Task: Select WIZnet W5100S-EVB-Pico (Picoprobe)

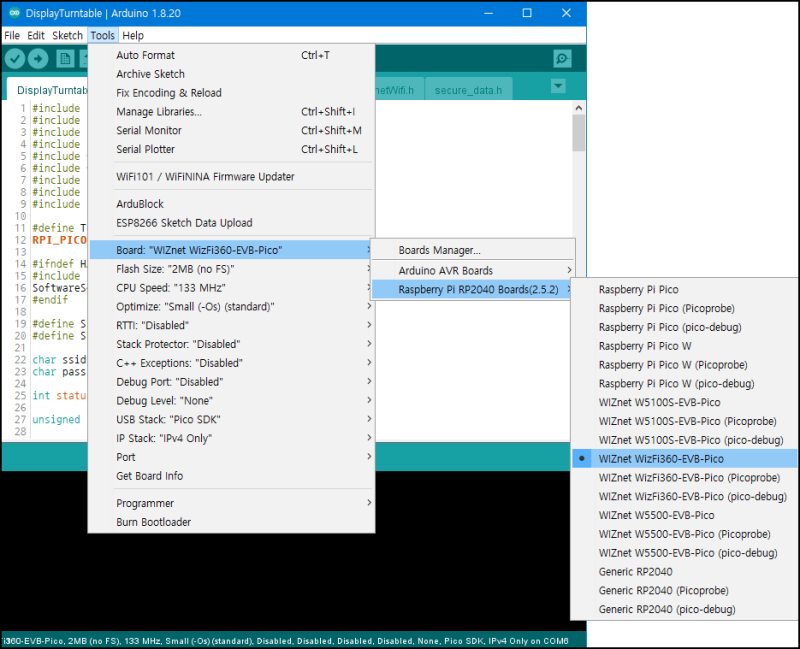Action: pos(684,421)
